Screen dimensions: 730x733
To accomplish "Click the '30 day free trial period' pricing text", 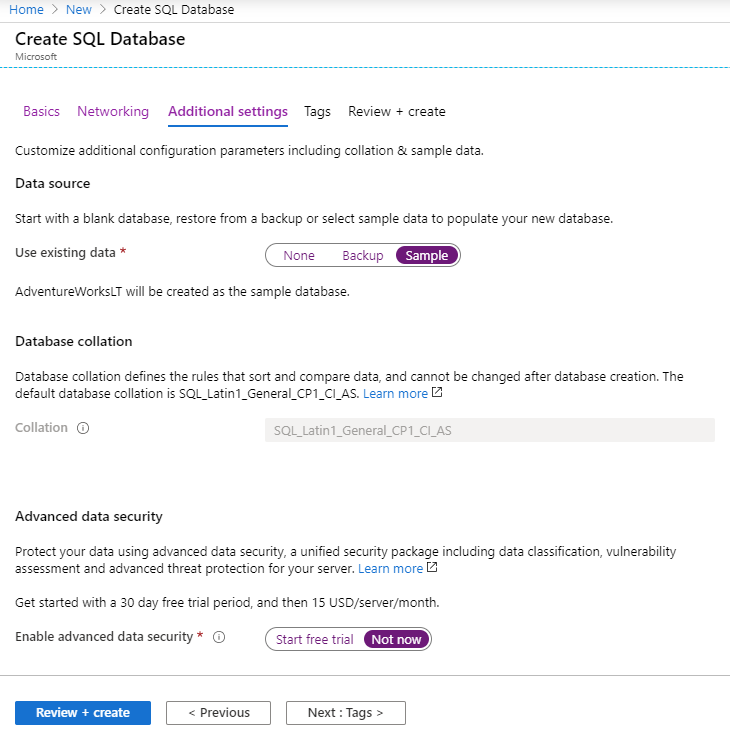I will (227, 602).
